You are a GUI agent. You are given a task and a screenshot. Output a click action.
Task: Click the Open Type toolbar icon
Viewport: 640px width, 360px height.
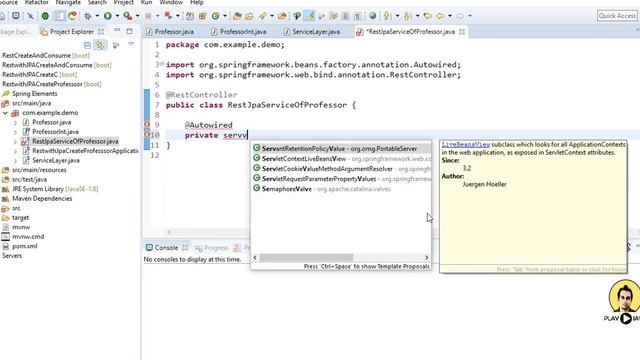(x=237, y=16)
